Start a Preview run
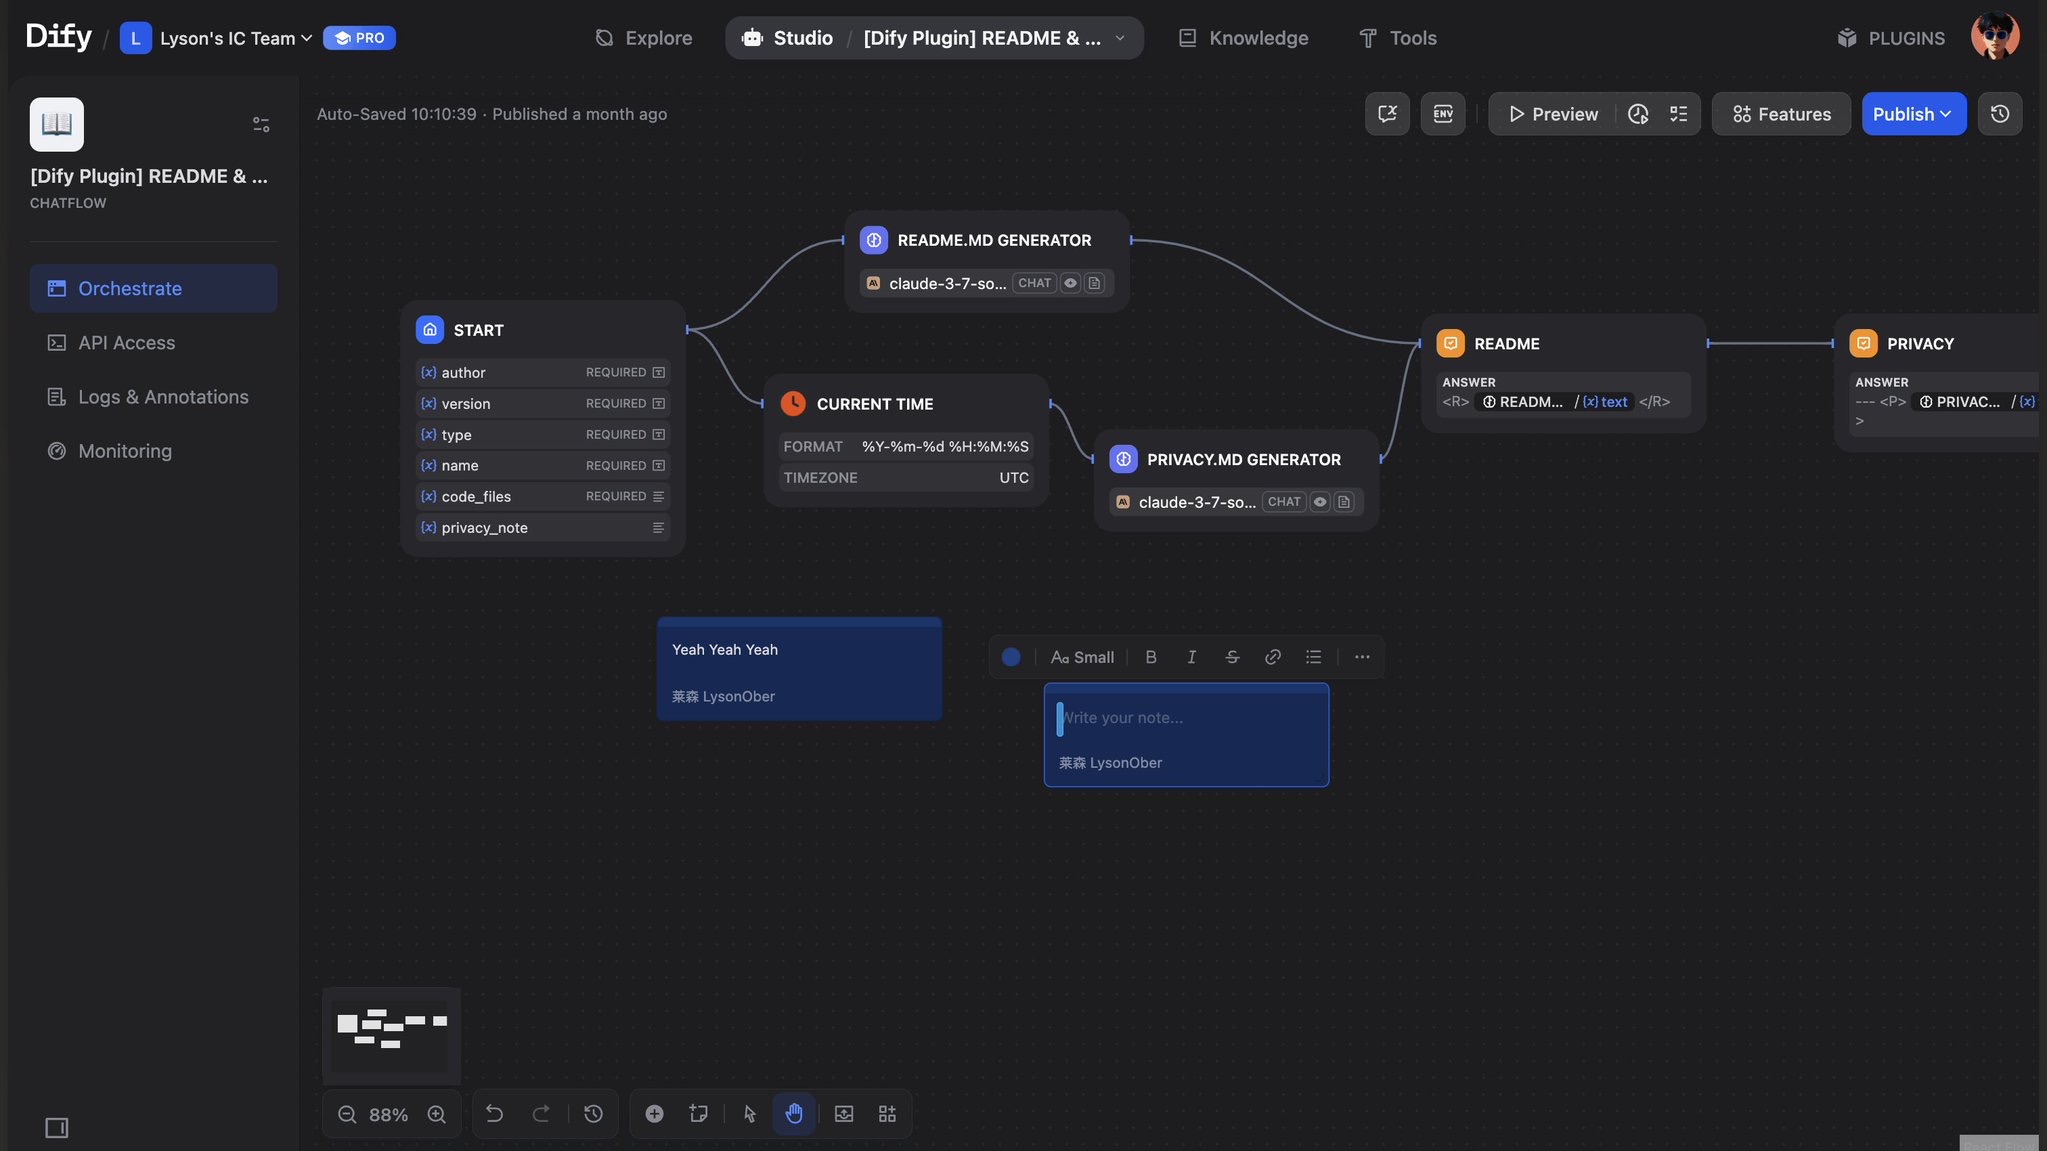This screenshot has height=1151, width=2047. (1553, 114)
